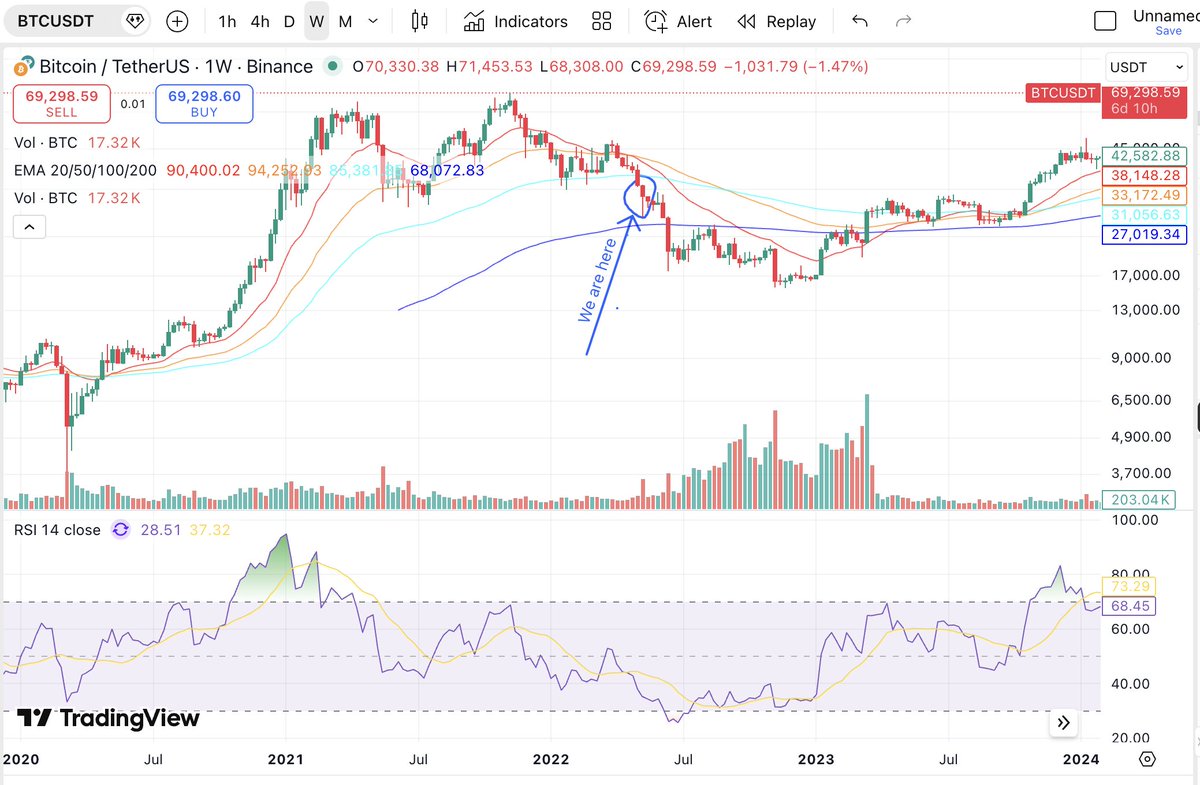Click the 68.45 RSI axis label
1200x785 pixels.
point(1128,606)
